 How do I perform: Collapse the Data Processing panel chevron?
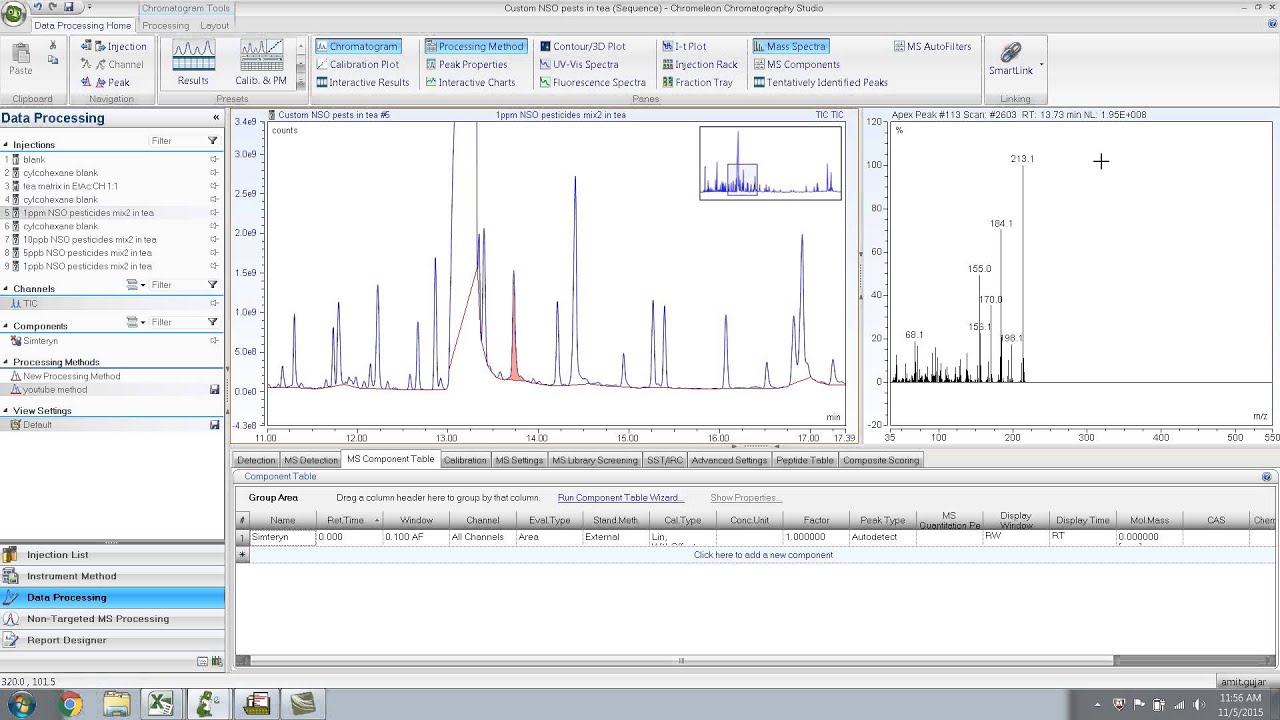point(216,118)
